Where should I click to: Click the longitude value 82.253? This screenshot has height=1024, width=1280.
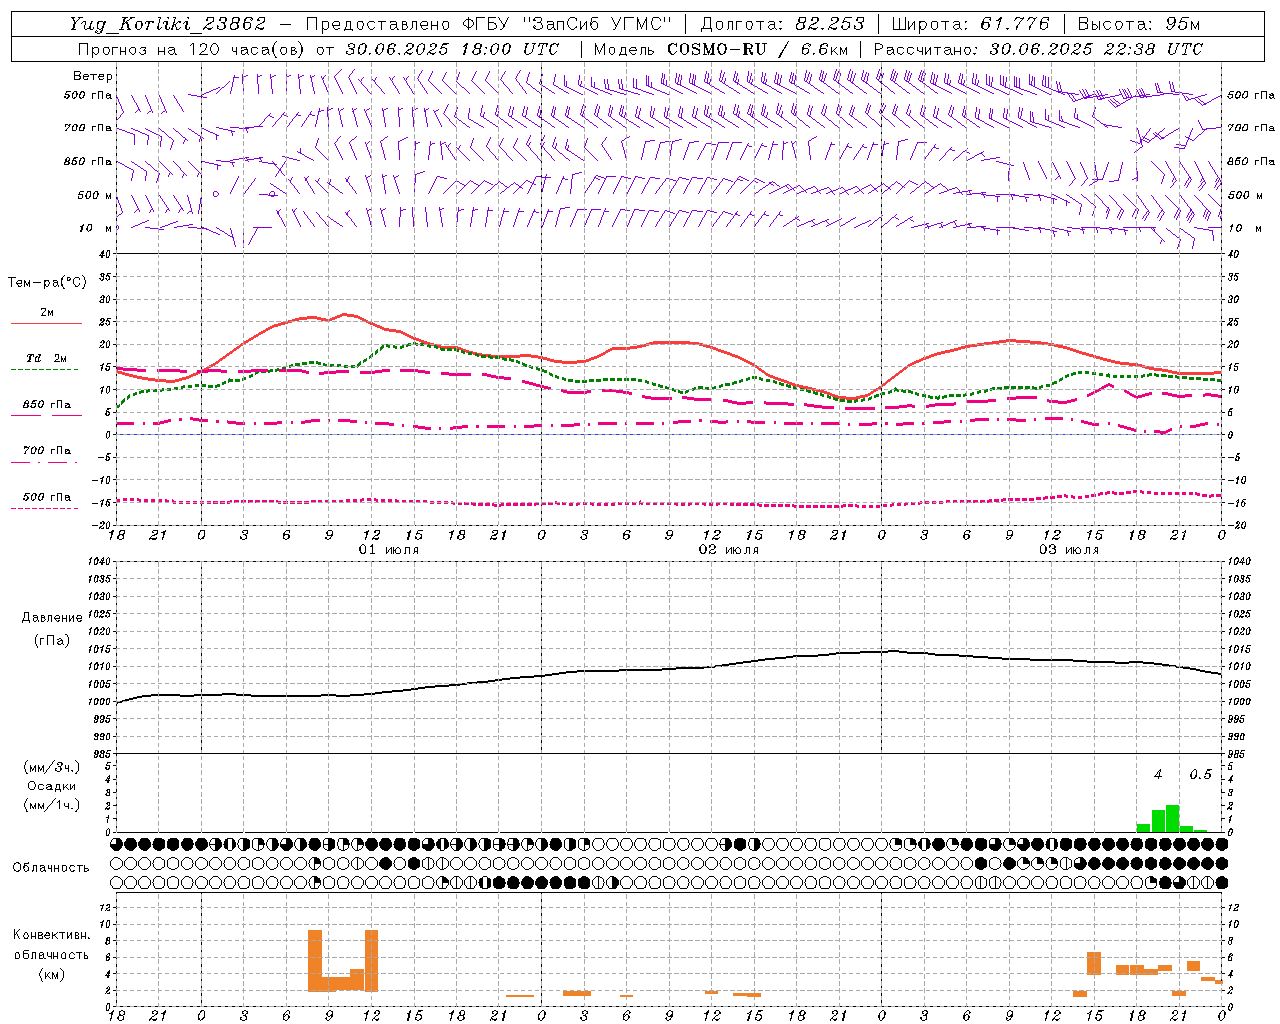830,24
